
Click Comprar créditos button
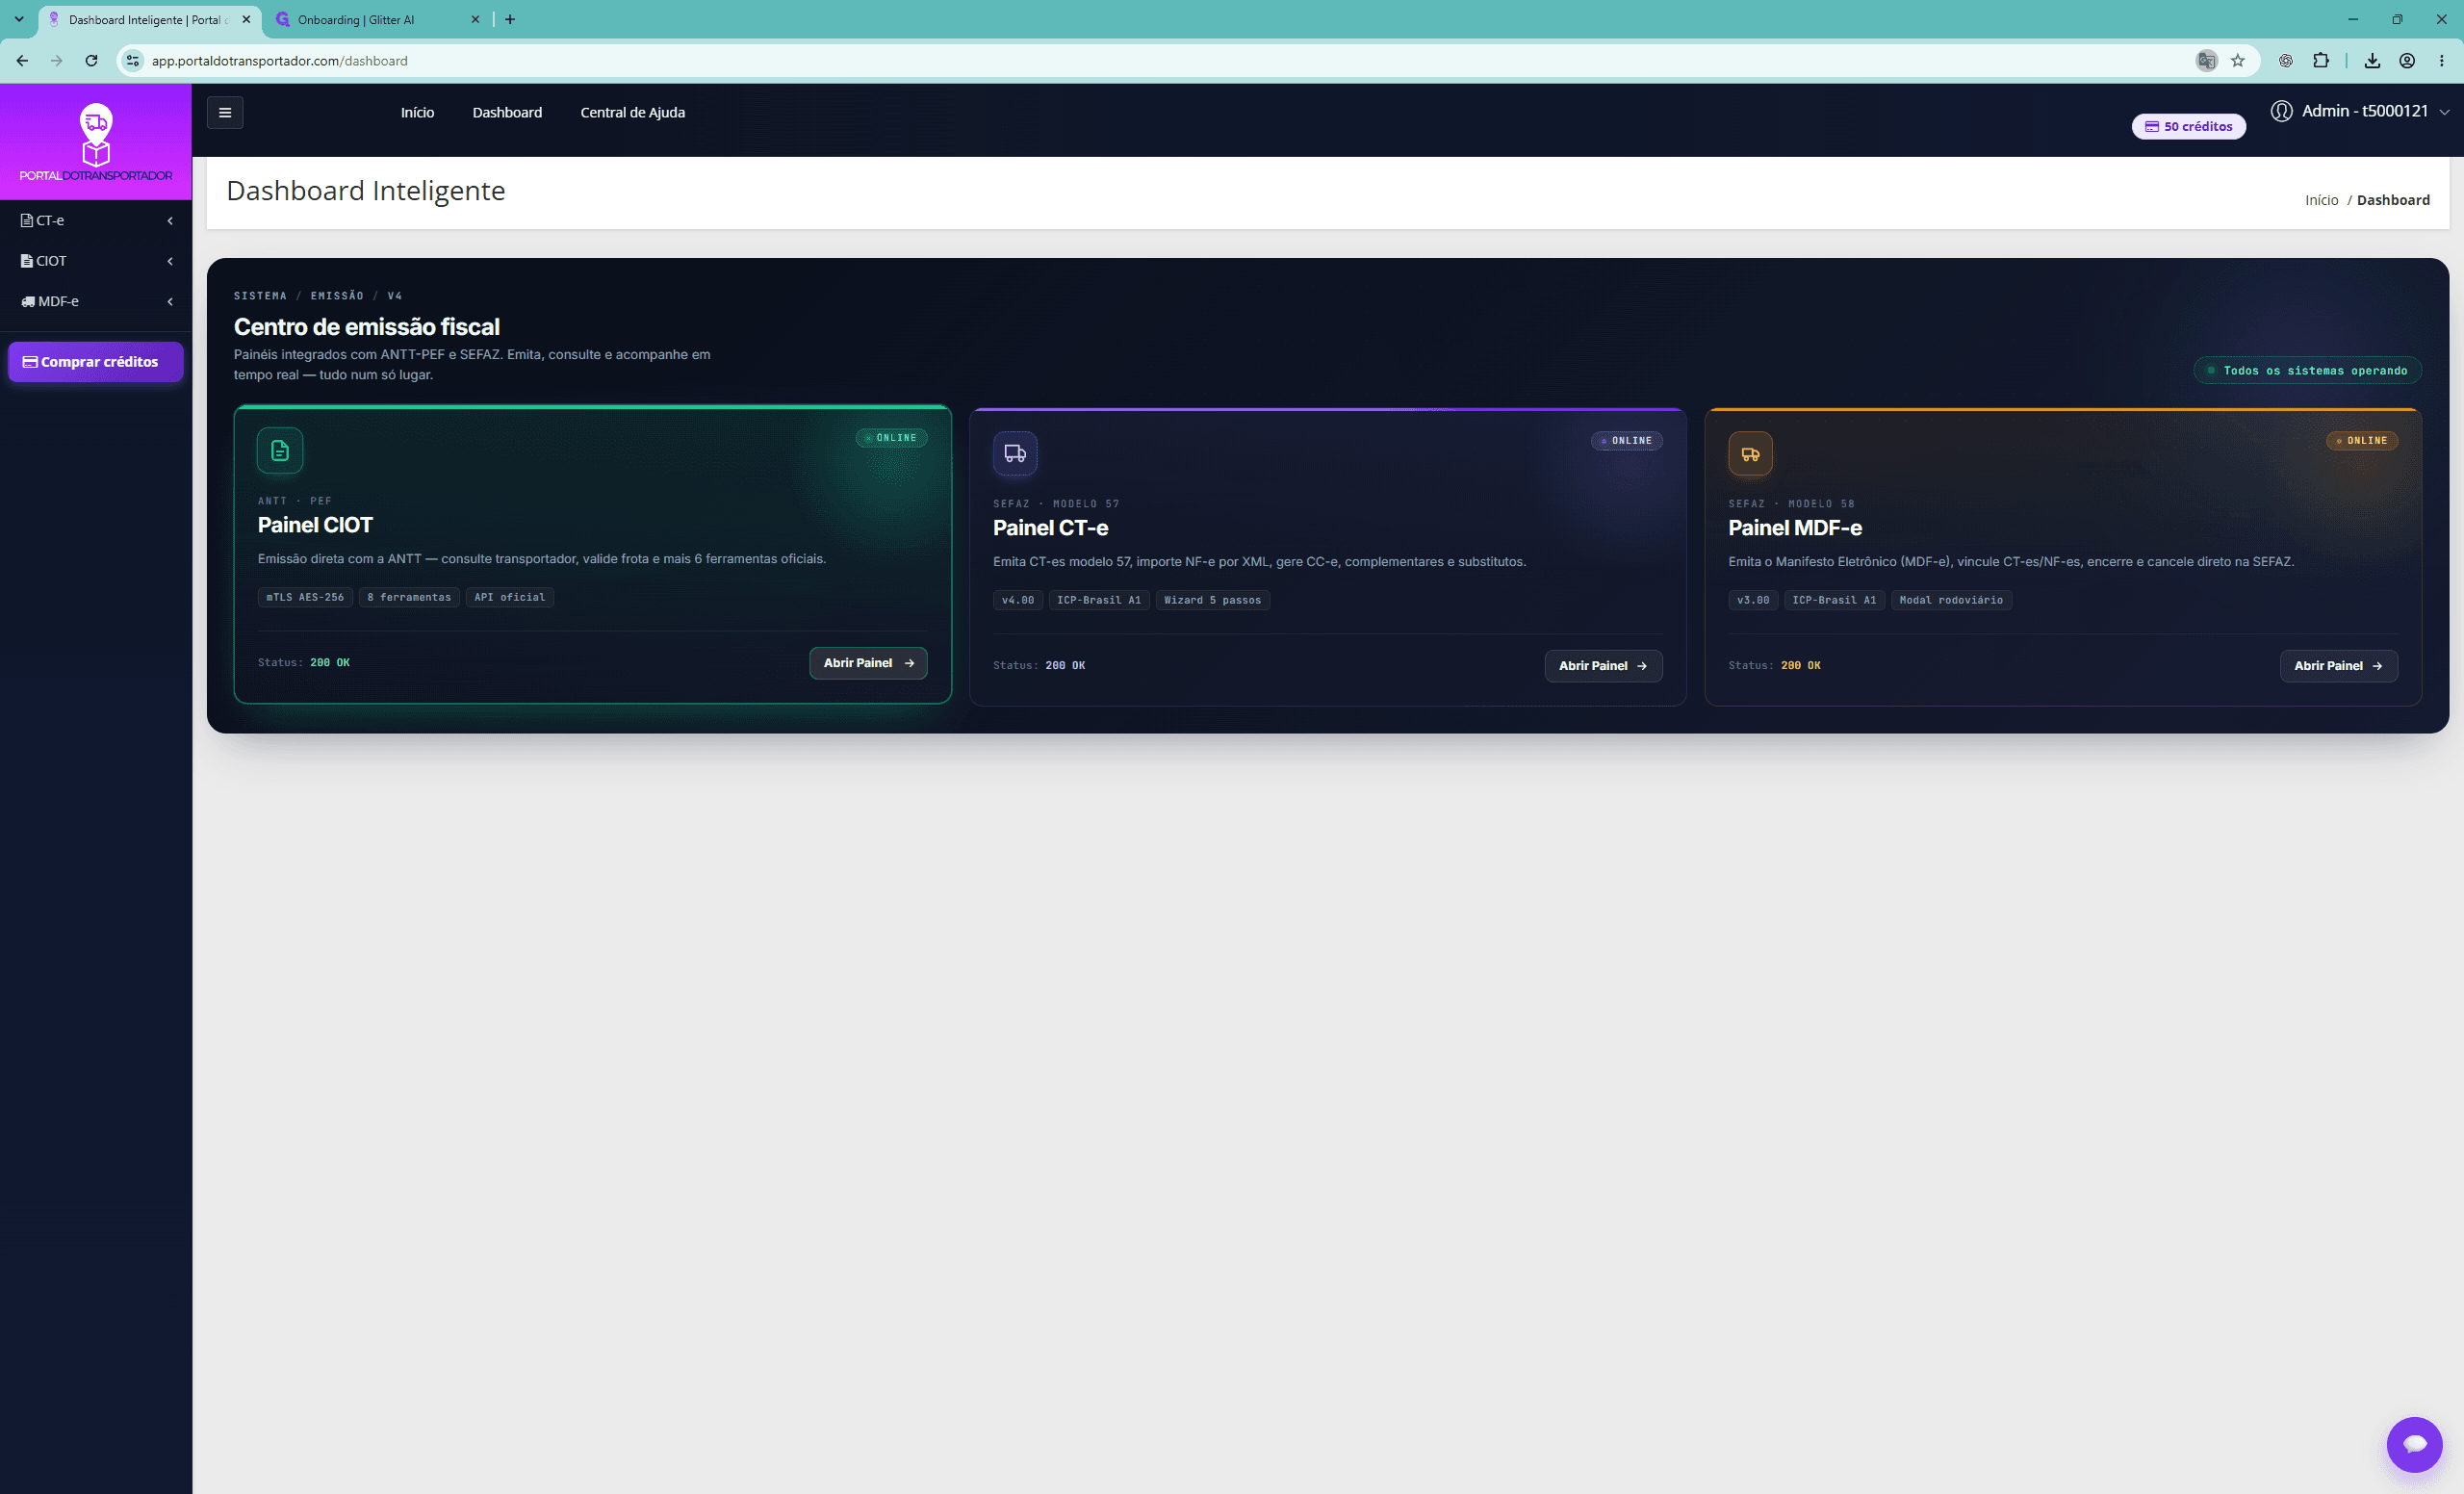pyautogui.click(x=96, y=362)
